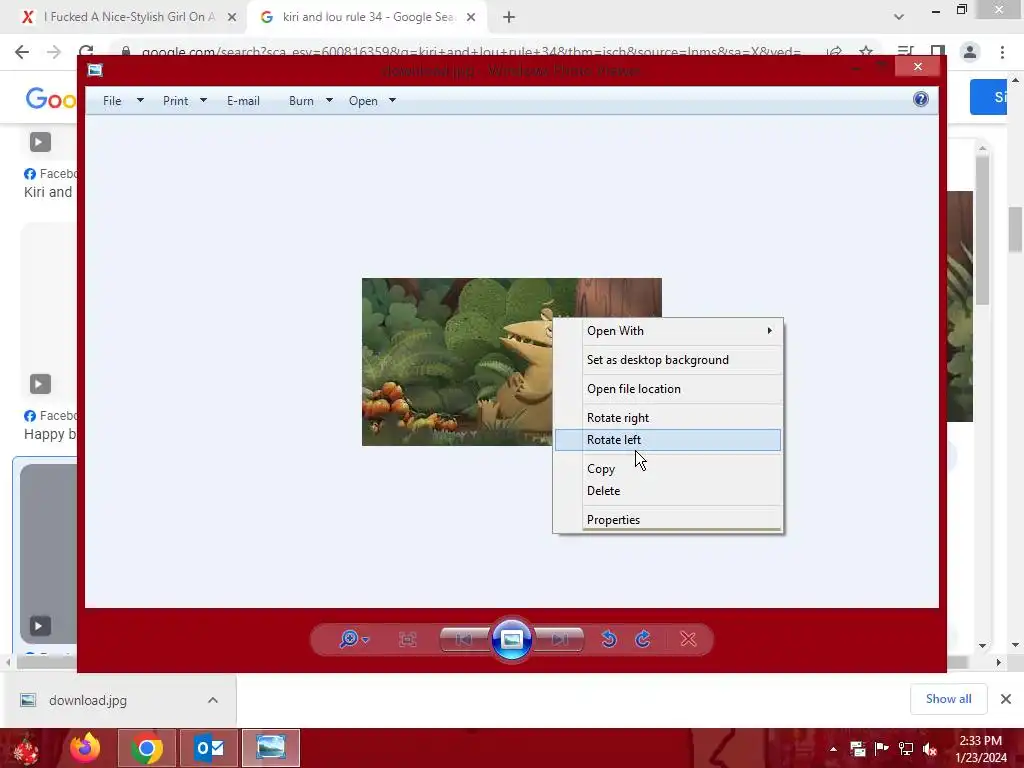Click the E-mail toolbar button
The image size is (1024, 768).
click(x=243, y=101)
